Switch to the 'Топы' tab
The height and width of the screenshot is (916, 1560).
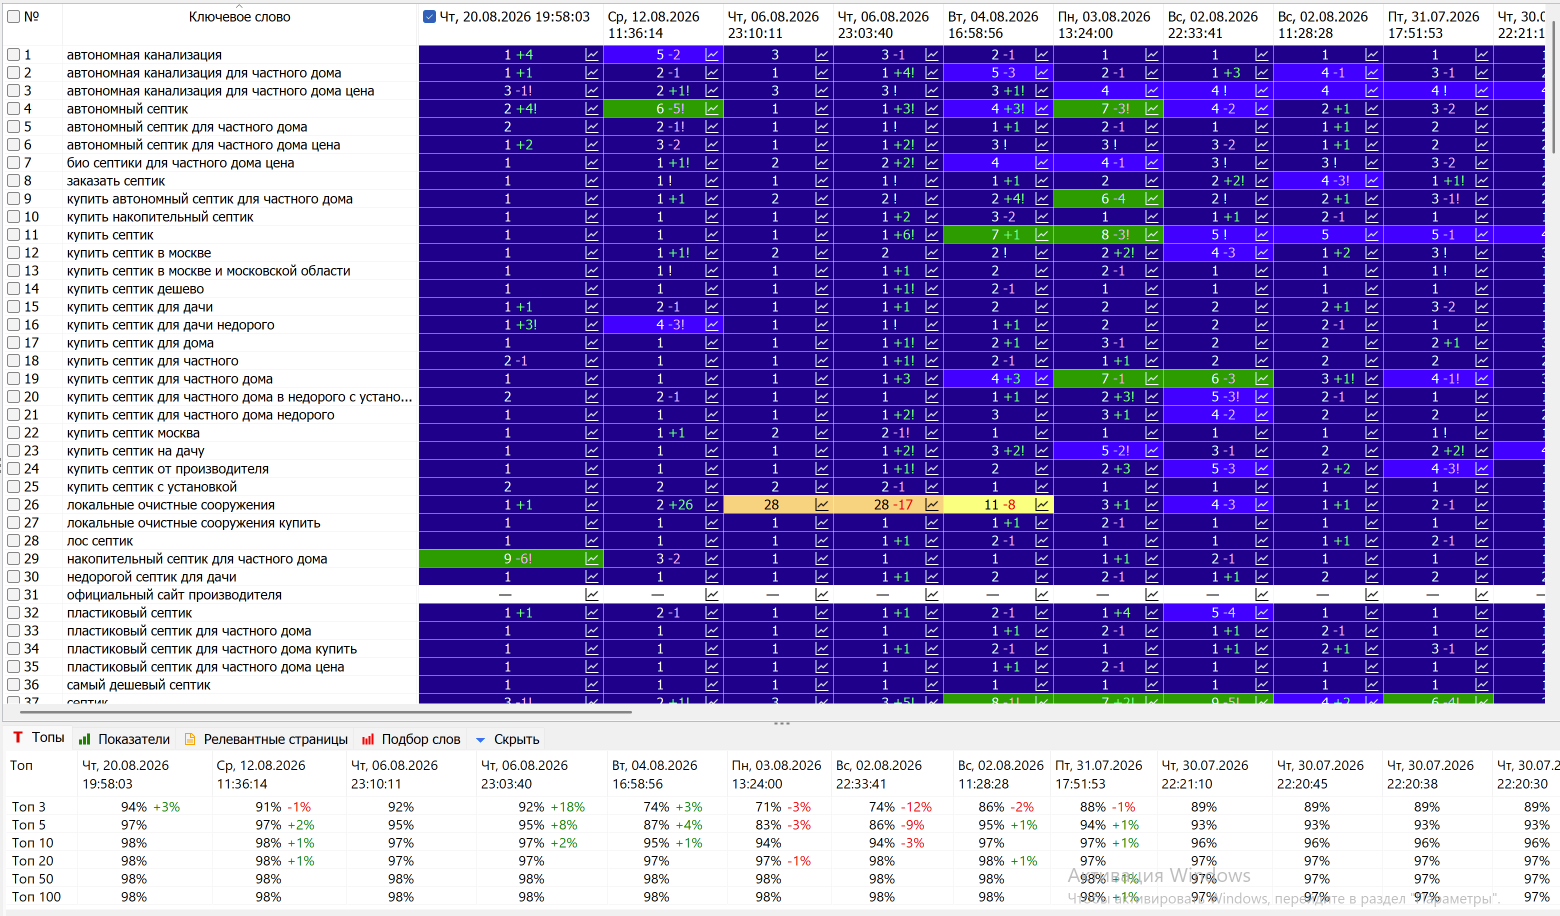(38, 738)
